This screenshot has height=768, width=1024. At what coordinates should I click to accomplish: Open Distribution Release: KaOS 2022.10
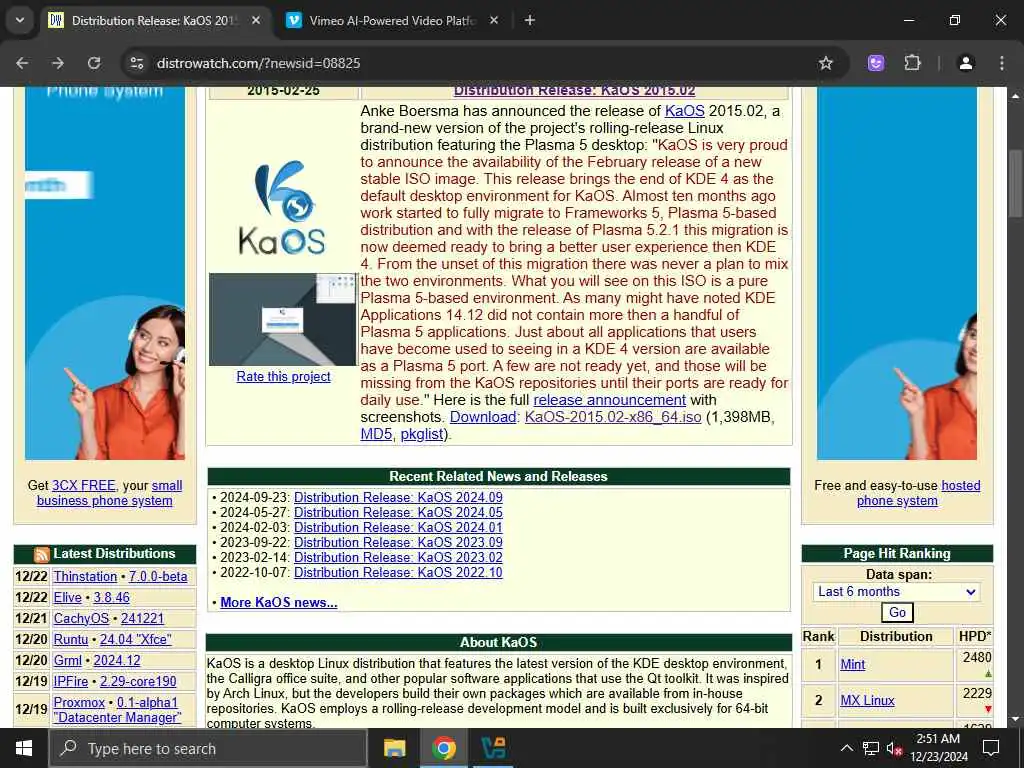click(398, 572)
